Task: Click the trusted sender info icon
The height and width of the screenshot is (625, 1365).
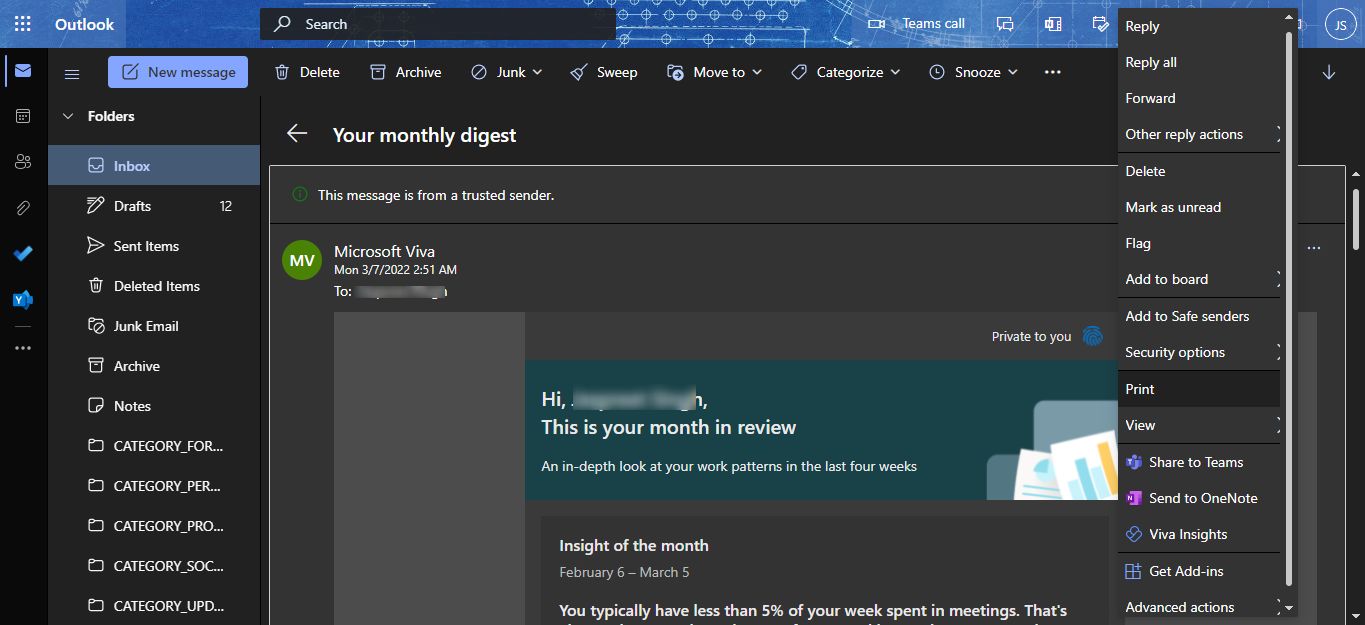Action: [x=299, y=195]
